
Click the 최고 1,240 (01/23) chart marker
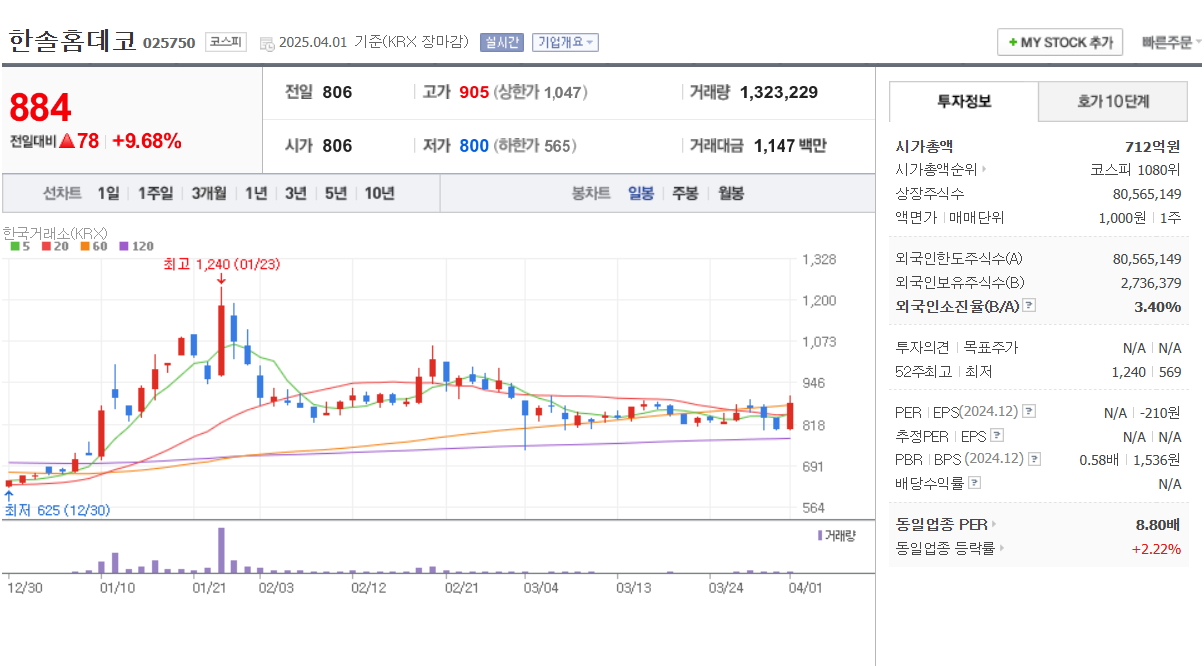coord(223,265)
